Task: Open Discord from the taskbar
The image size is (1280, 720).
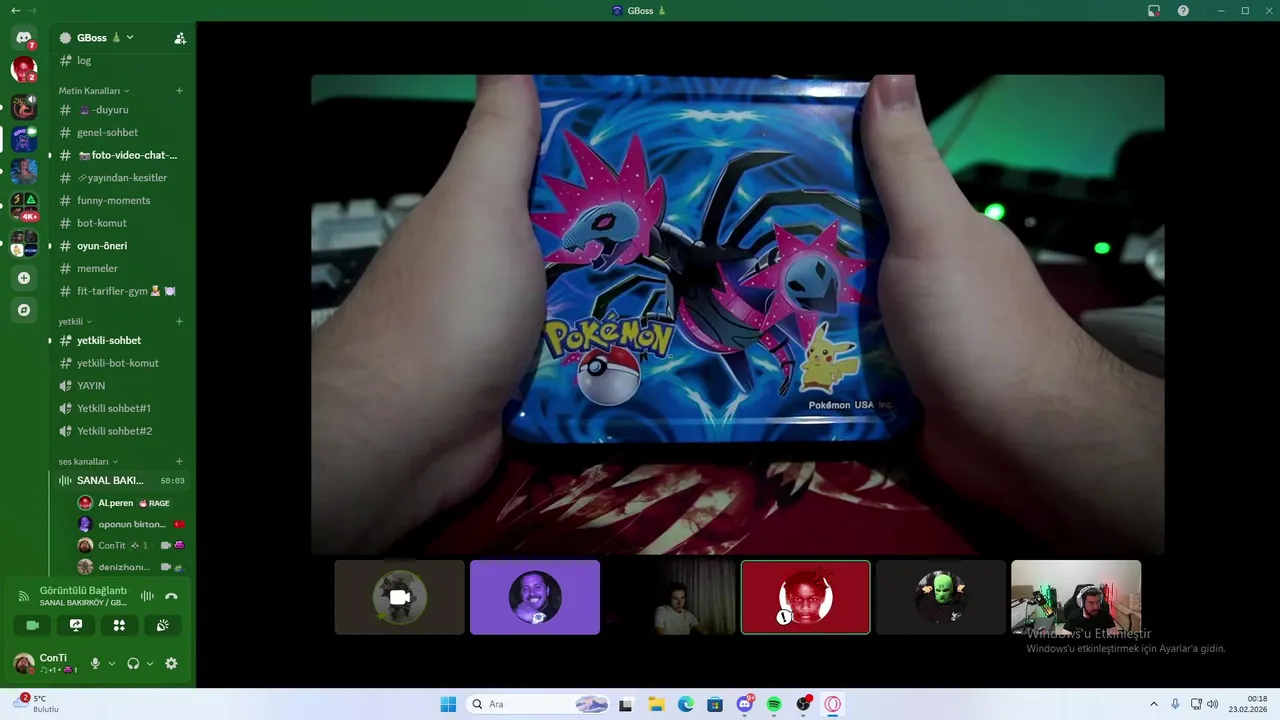Action: (745, 704)
